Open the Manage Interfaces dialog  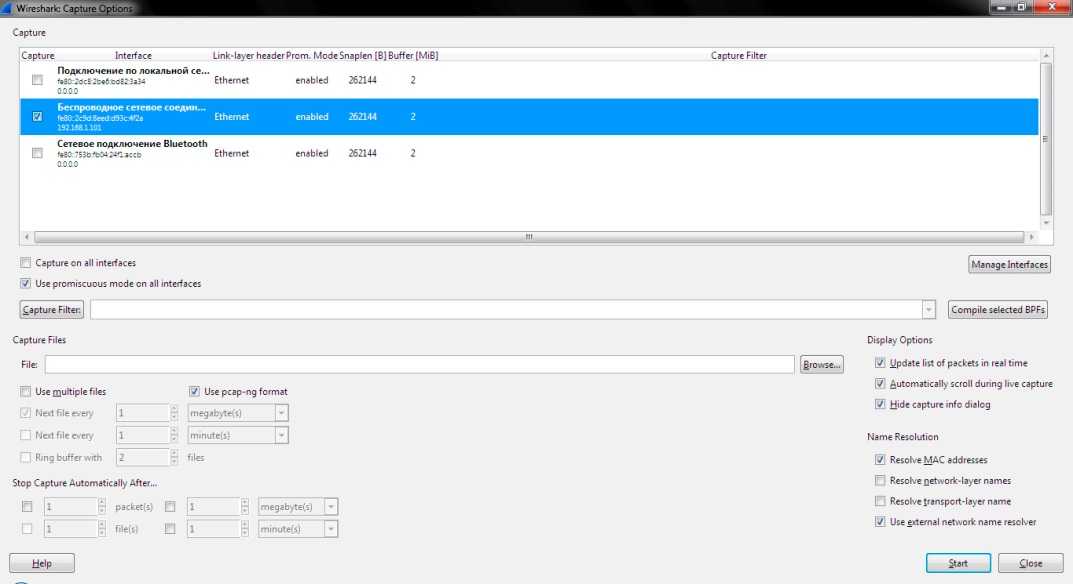(x=1009, y=265)
